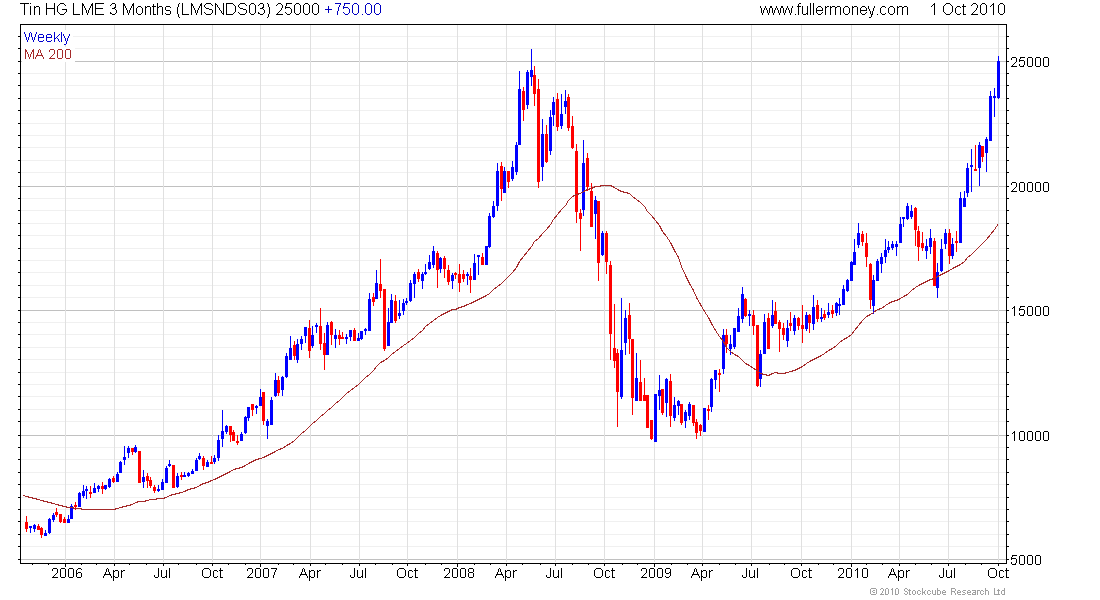The height and width of the screenshot is (600, 1100).
Task: Click the 25000 price axis label
Action: click(1030, 62)
